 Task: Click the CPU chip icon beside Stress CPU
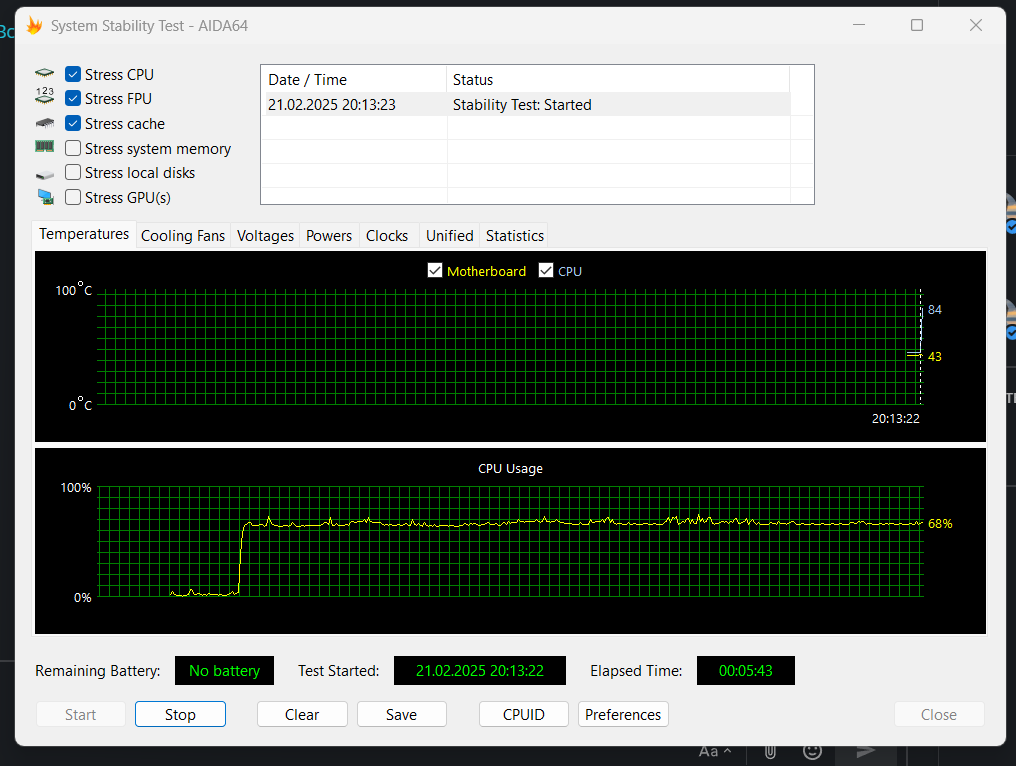click(44, 73)
